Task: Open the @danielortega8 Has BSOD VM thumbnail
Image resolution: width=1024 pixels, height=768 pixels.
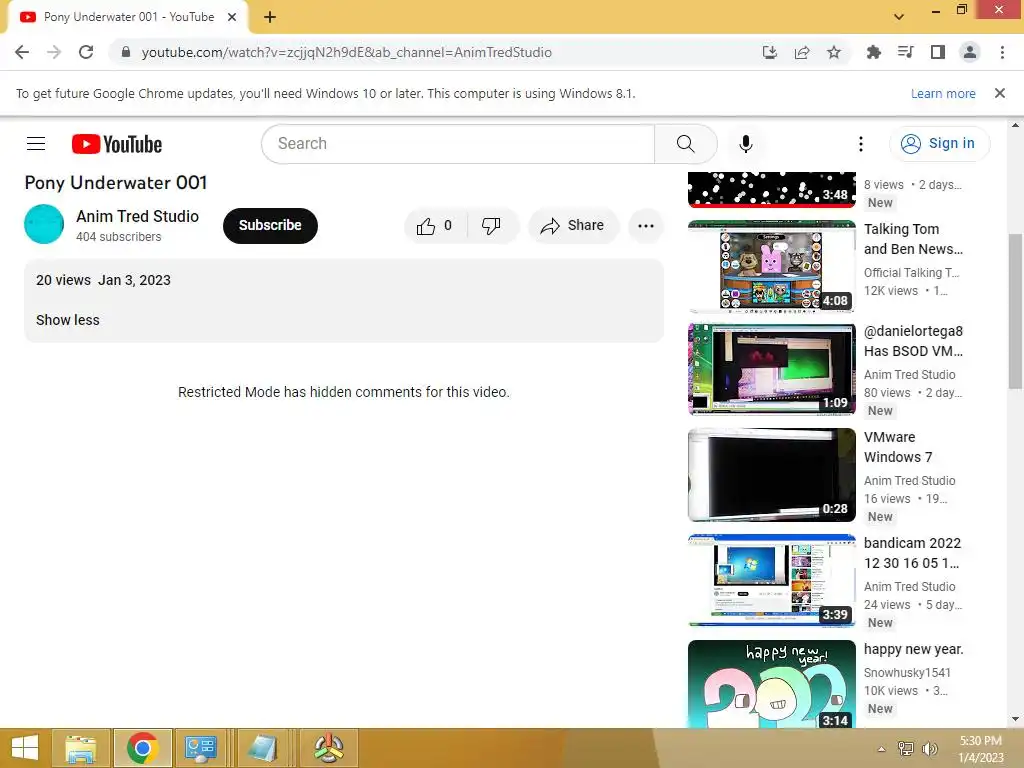Action: click(x=772, y=369)
